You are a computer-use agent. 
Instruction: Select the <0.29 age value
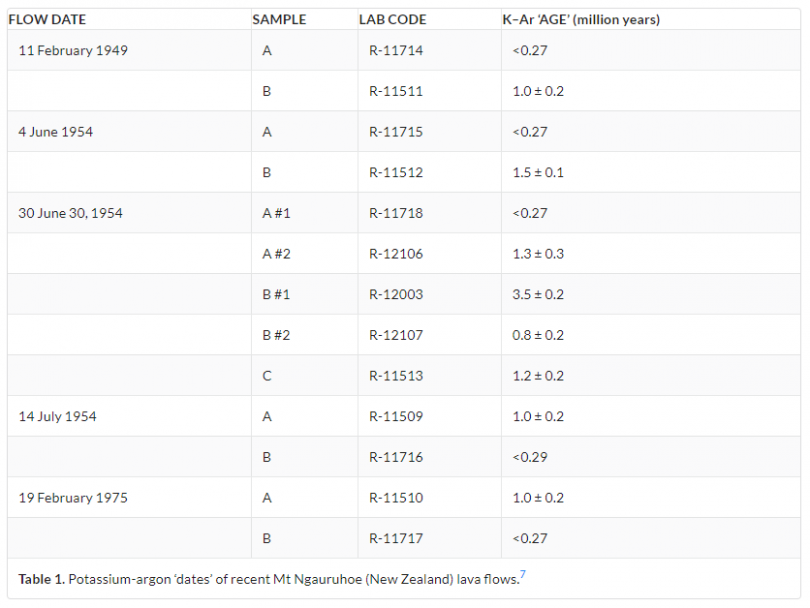click(x=529, y=457)
